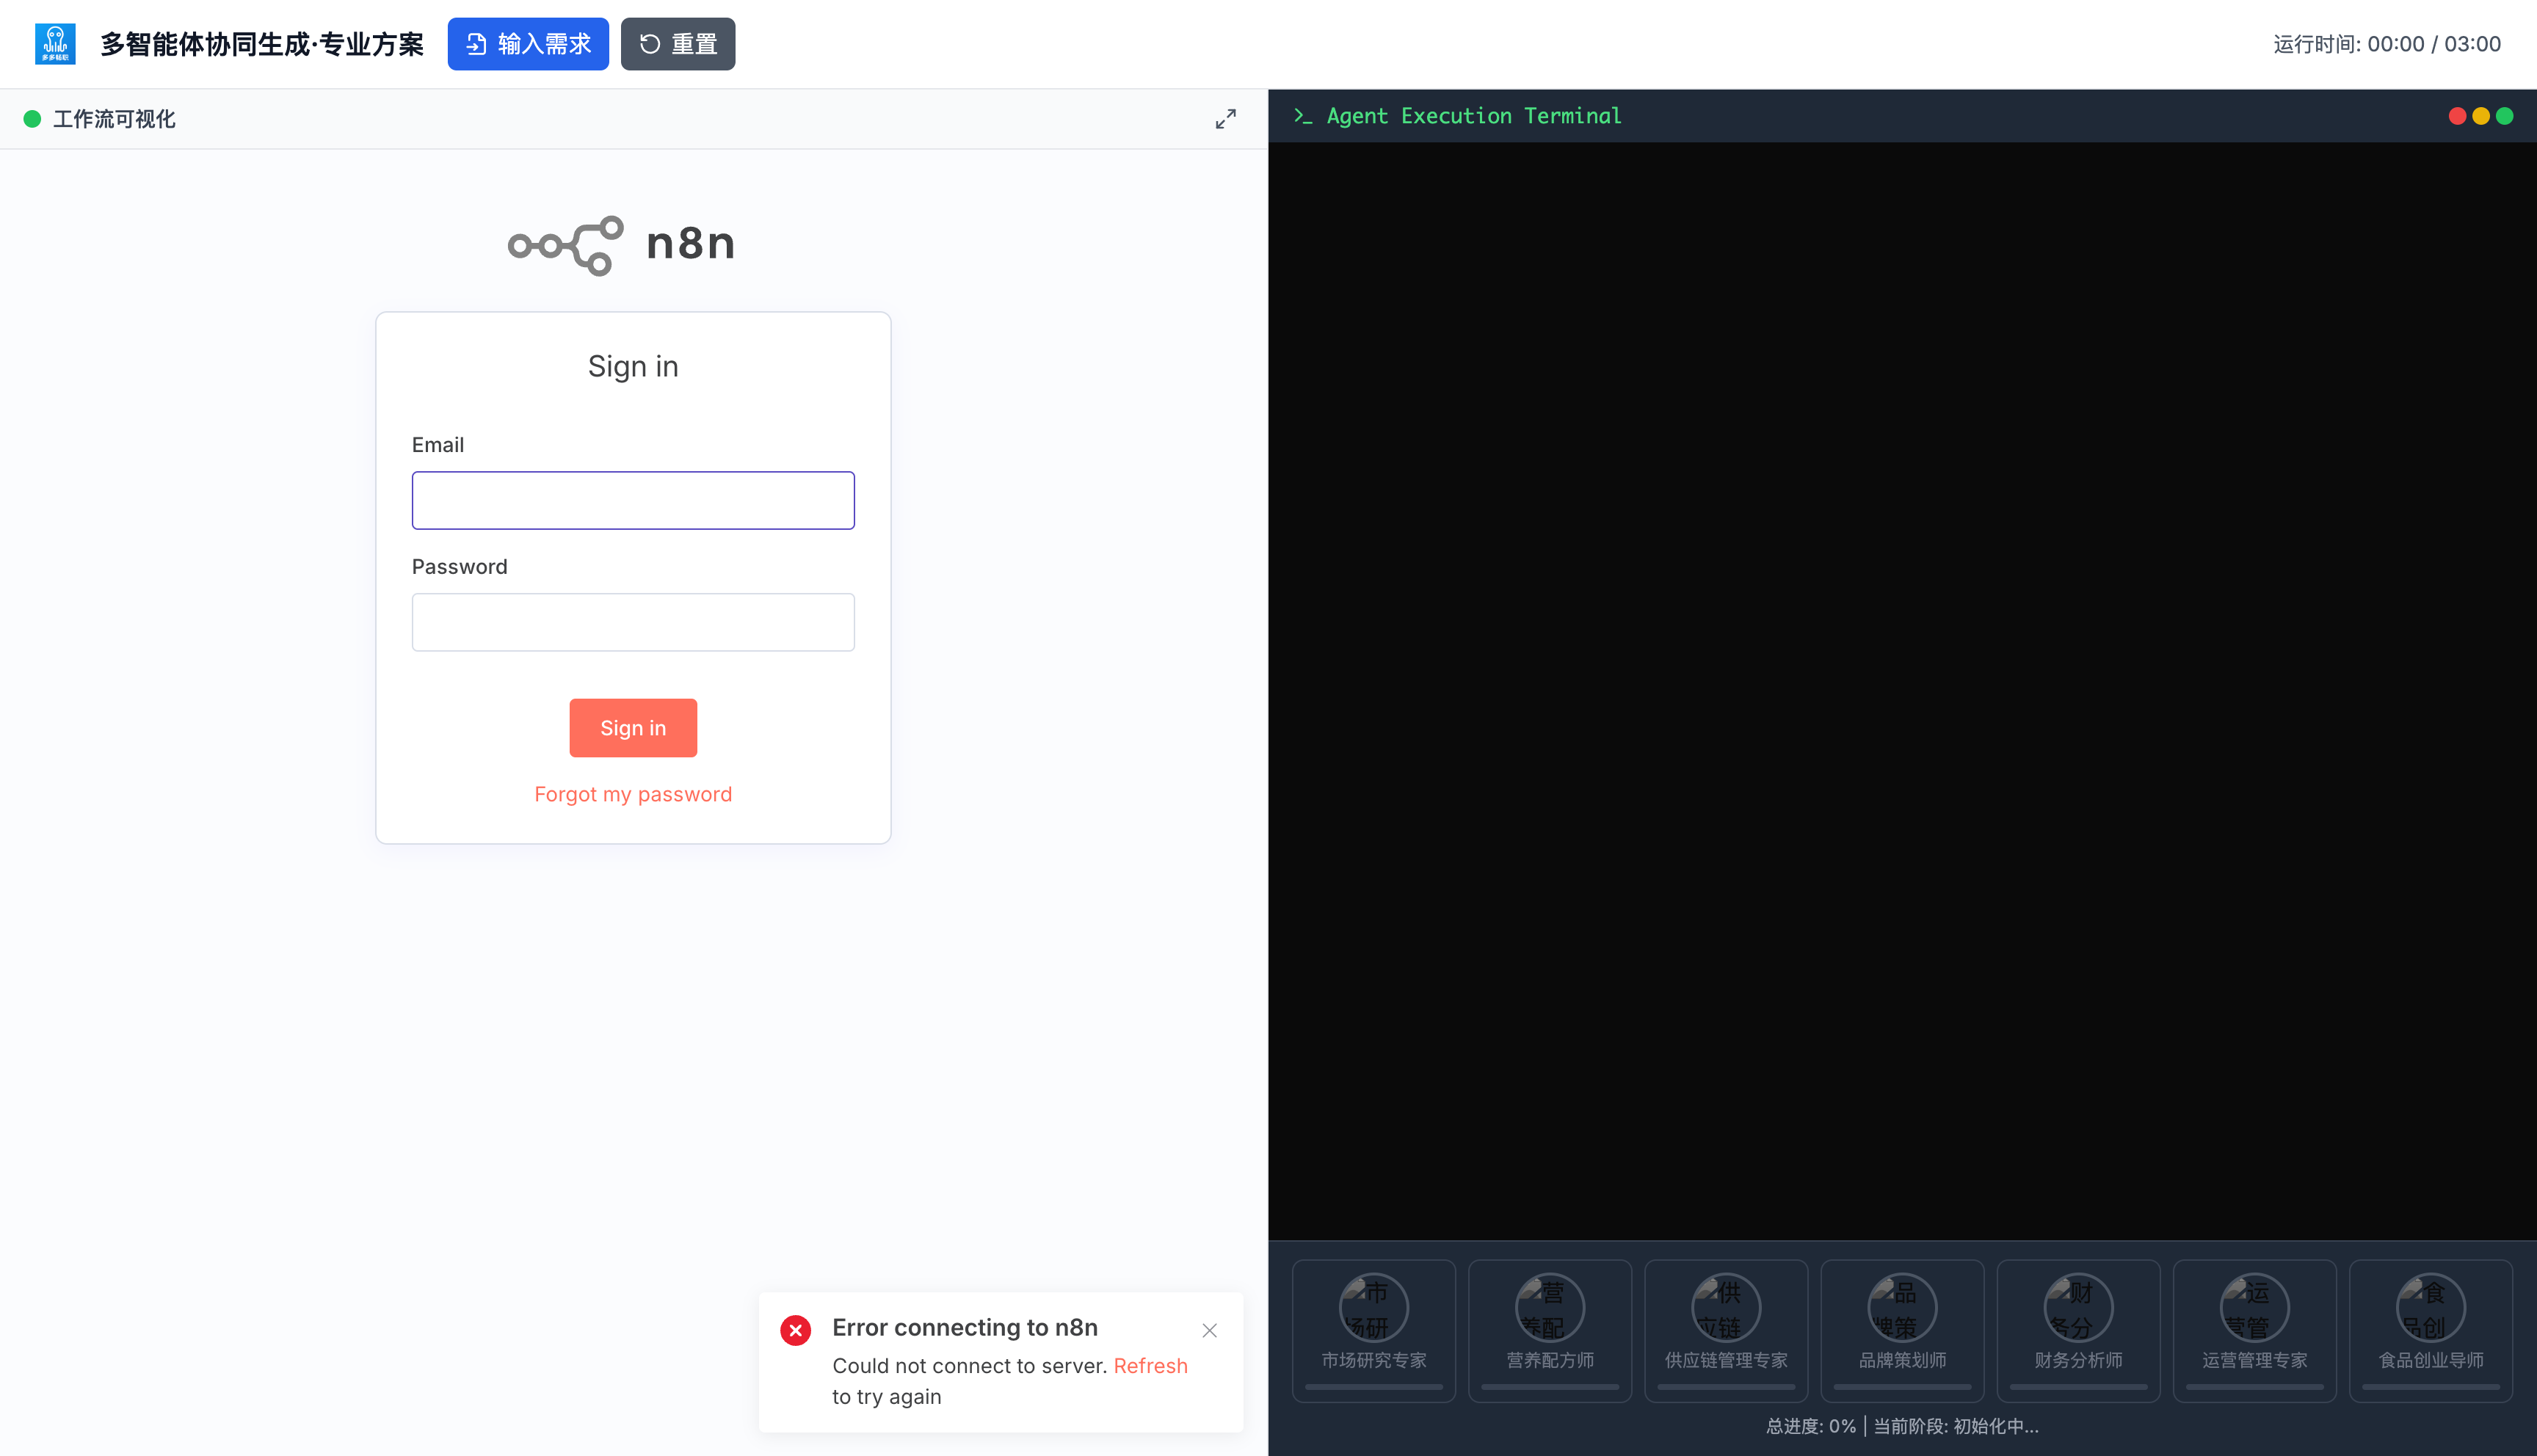Click the red error icon in the notification
The height and width of the screenshot is (1456, 2537).
[x=795, y=1330]
